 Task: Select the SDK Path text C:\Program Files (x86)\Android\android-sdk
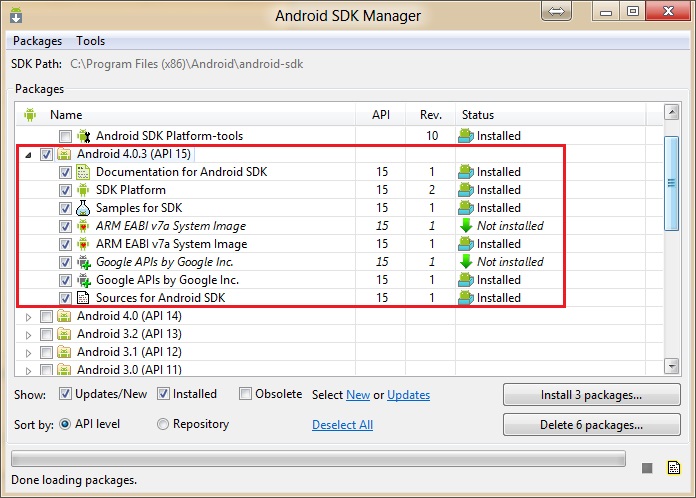pyautogui.click(x=186, y=64)
